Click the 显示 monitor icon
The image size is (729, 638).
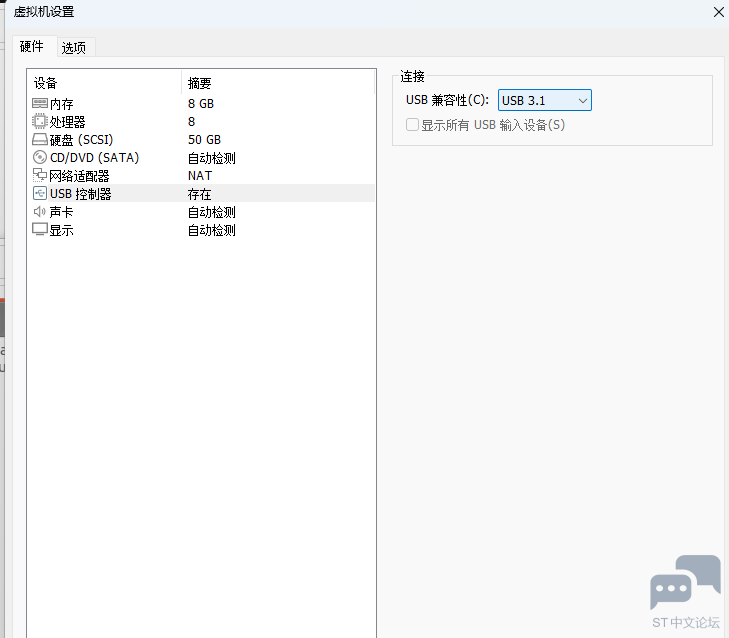point(40,230)
